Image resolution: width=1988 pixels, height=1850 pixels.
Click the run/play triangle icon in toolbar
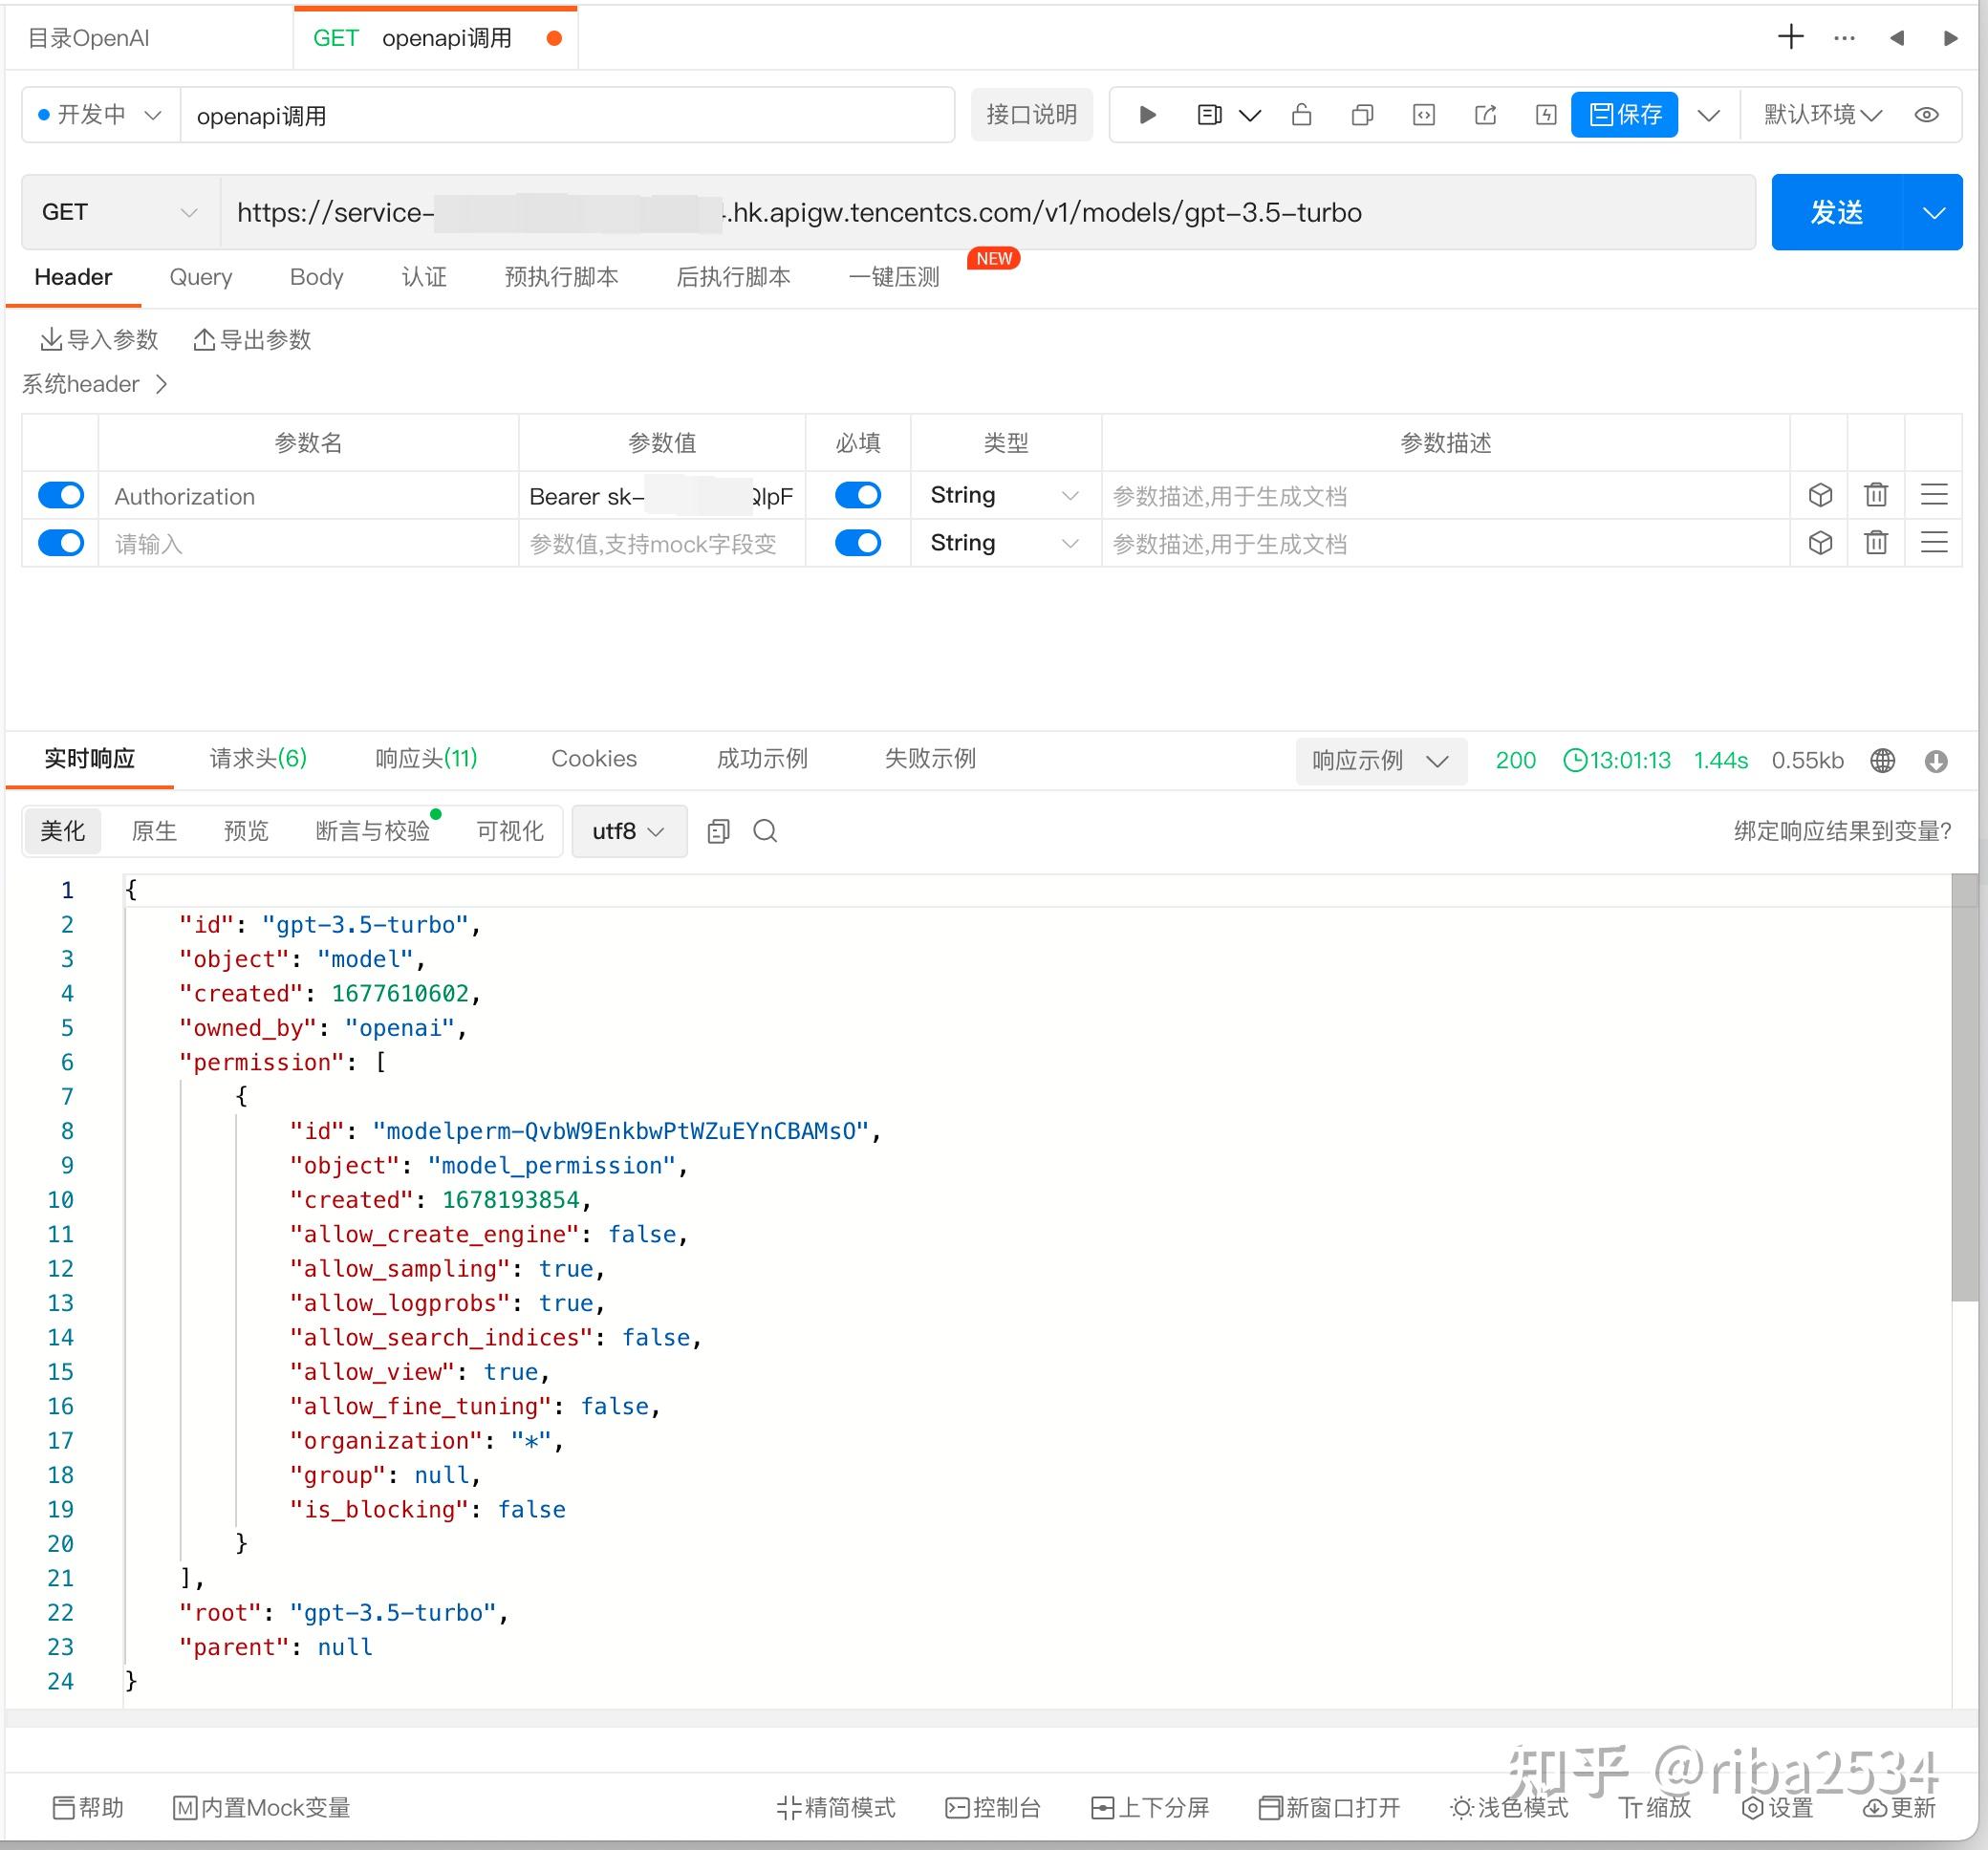tap(1147, 115)
